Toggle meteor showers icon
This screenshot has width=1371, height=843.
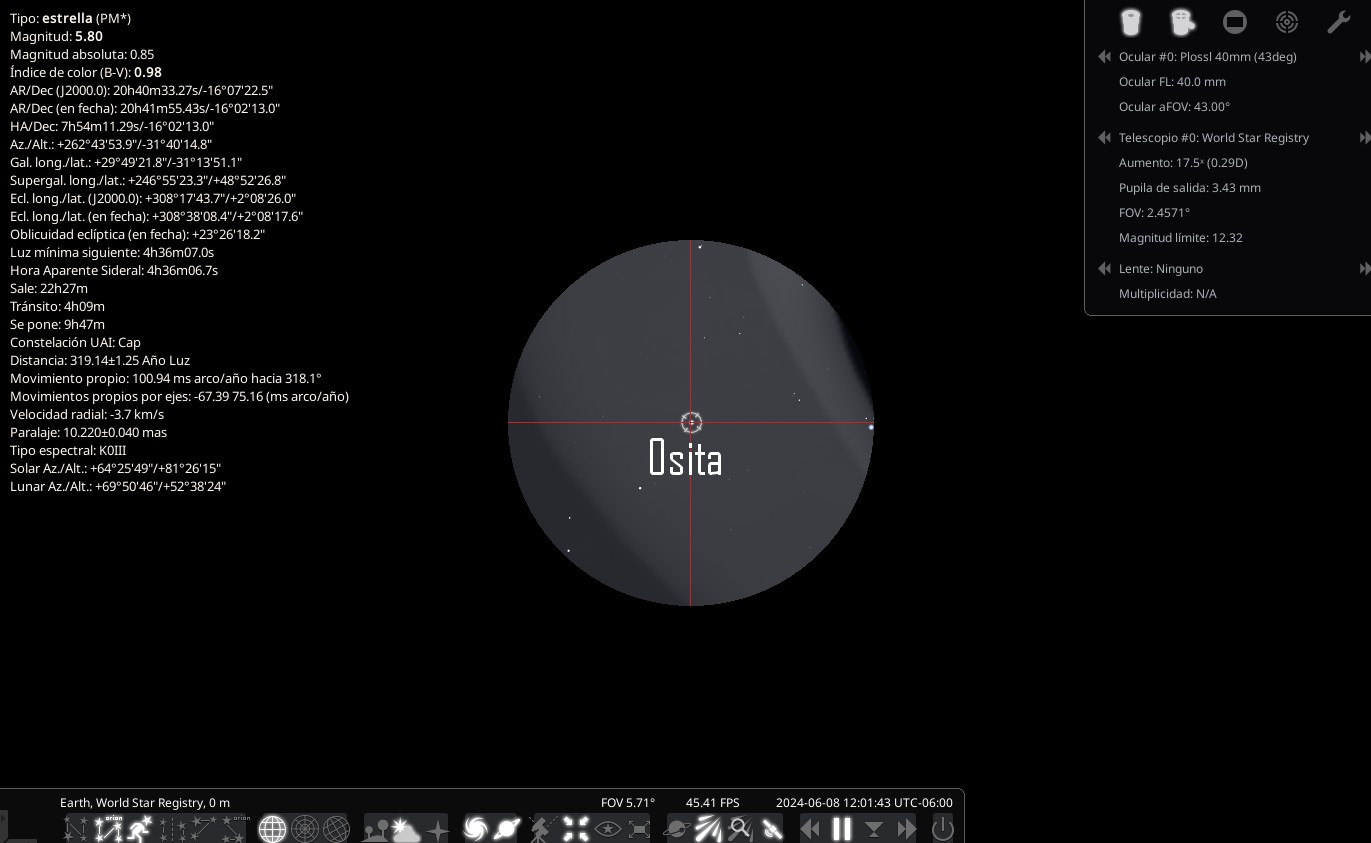pyautogui.click(x=709, y=828)
